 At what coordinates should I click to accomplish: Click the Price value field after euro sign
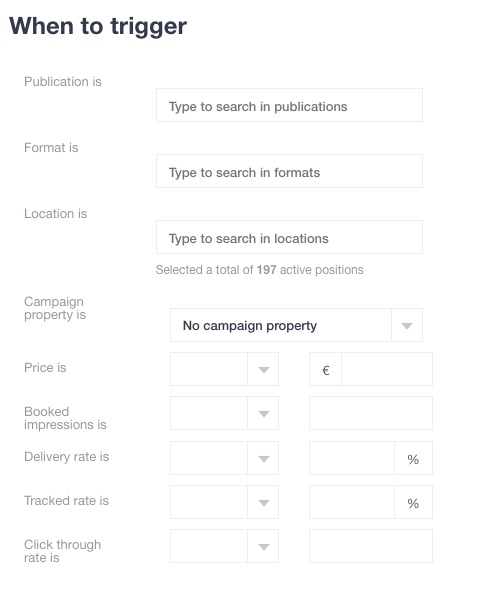(x=387, y=369)
